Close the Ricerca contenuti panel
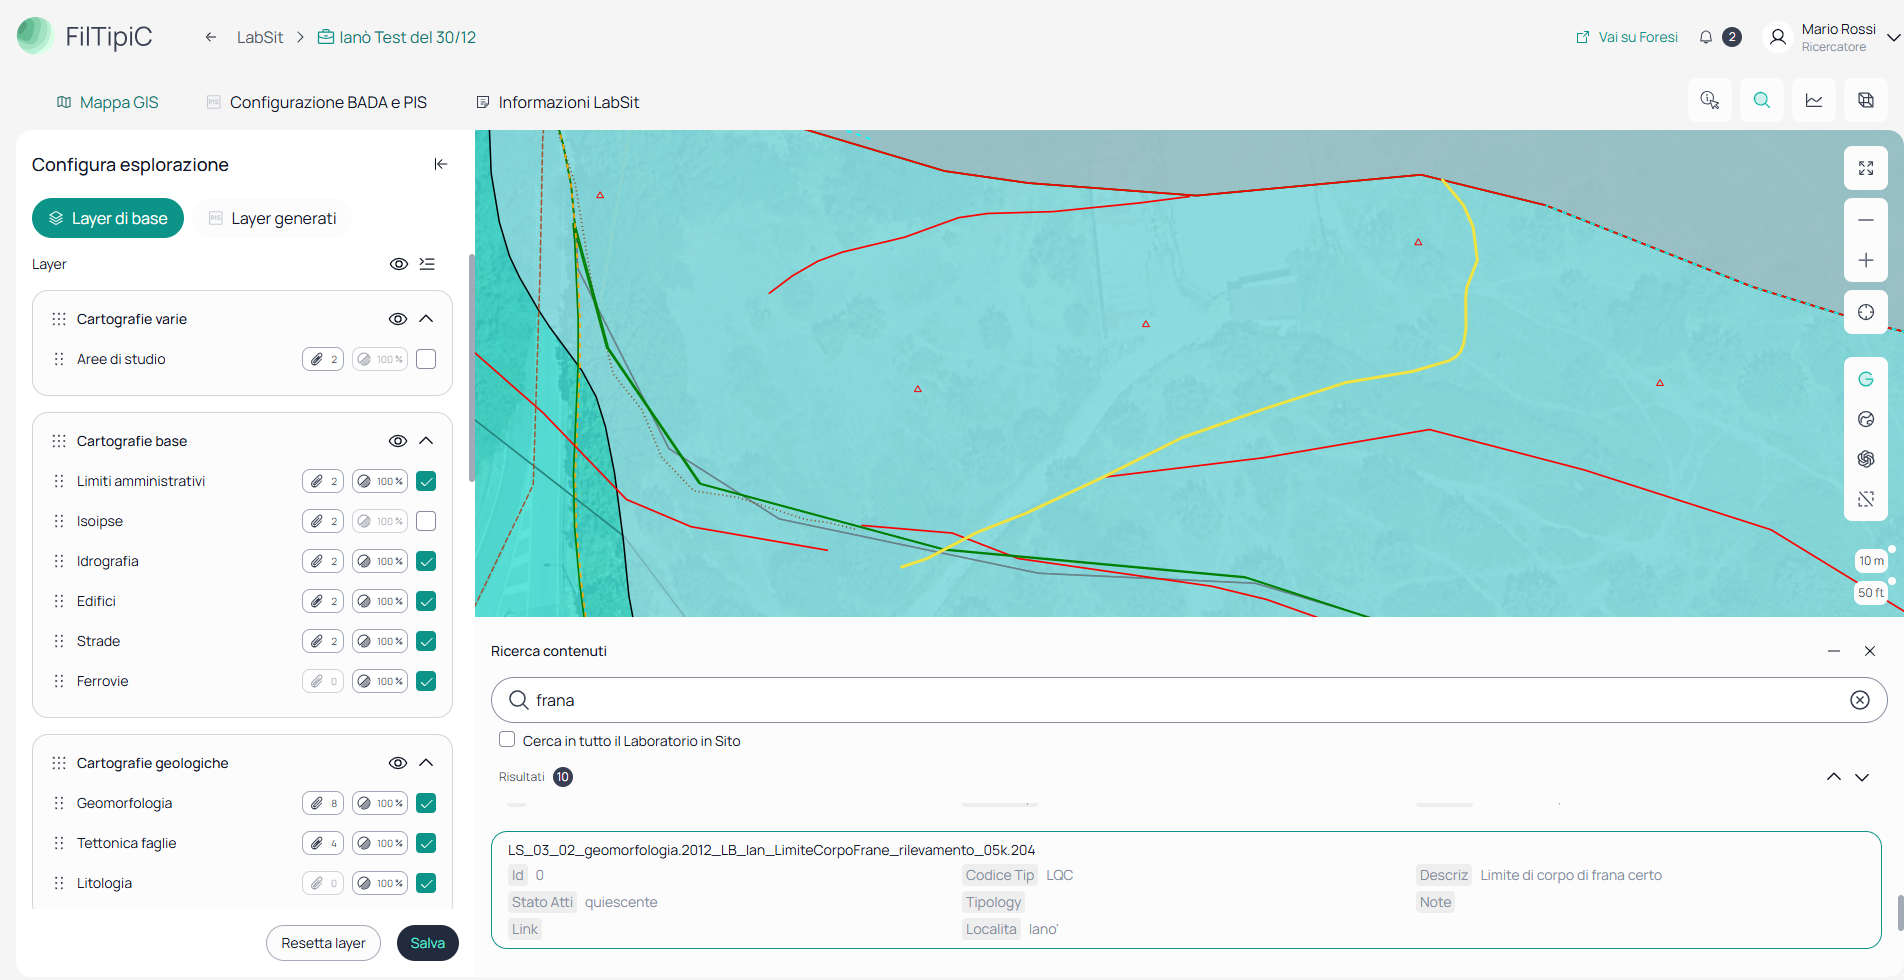The width and height of the screenshot is (1904, 980). 1870,651
